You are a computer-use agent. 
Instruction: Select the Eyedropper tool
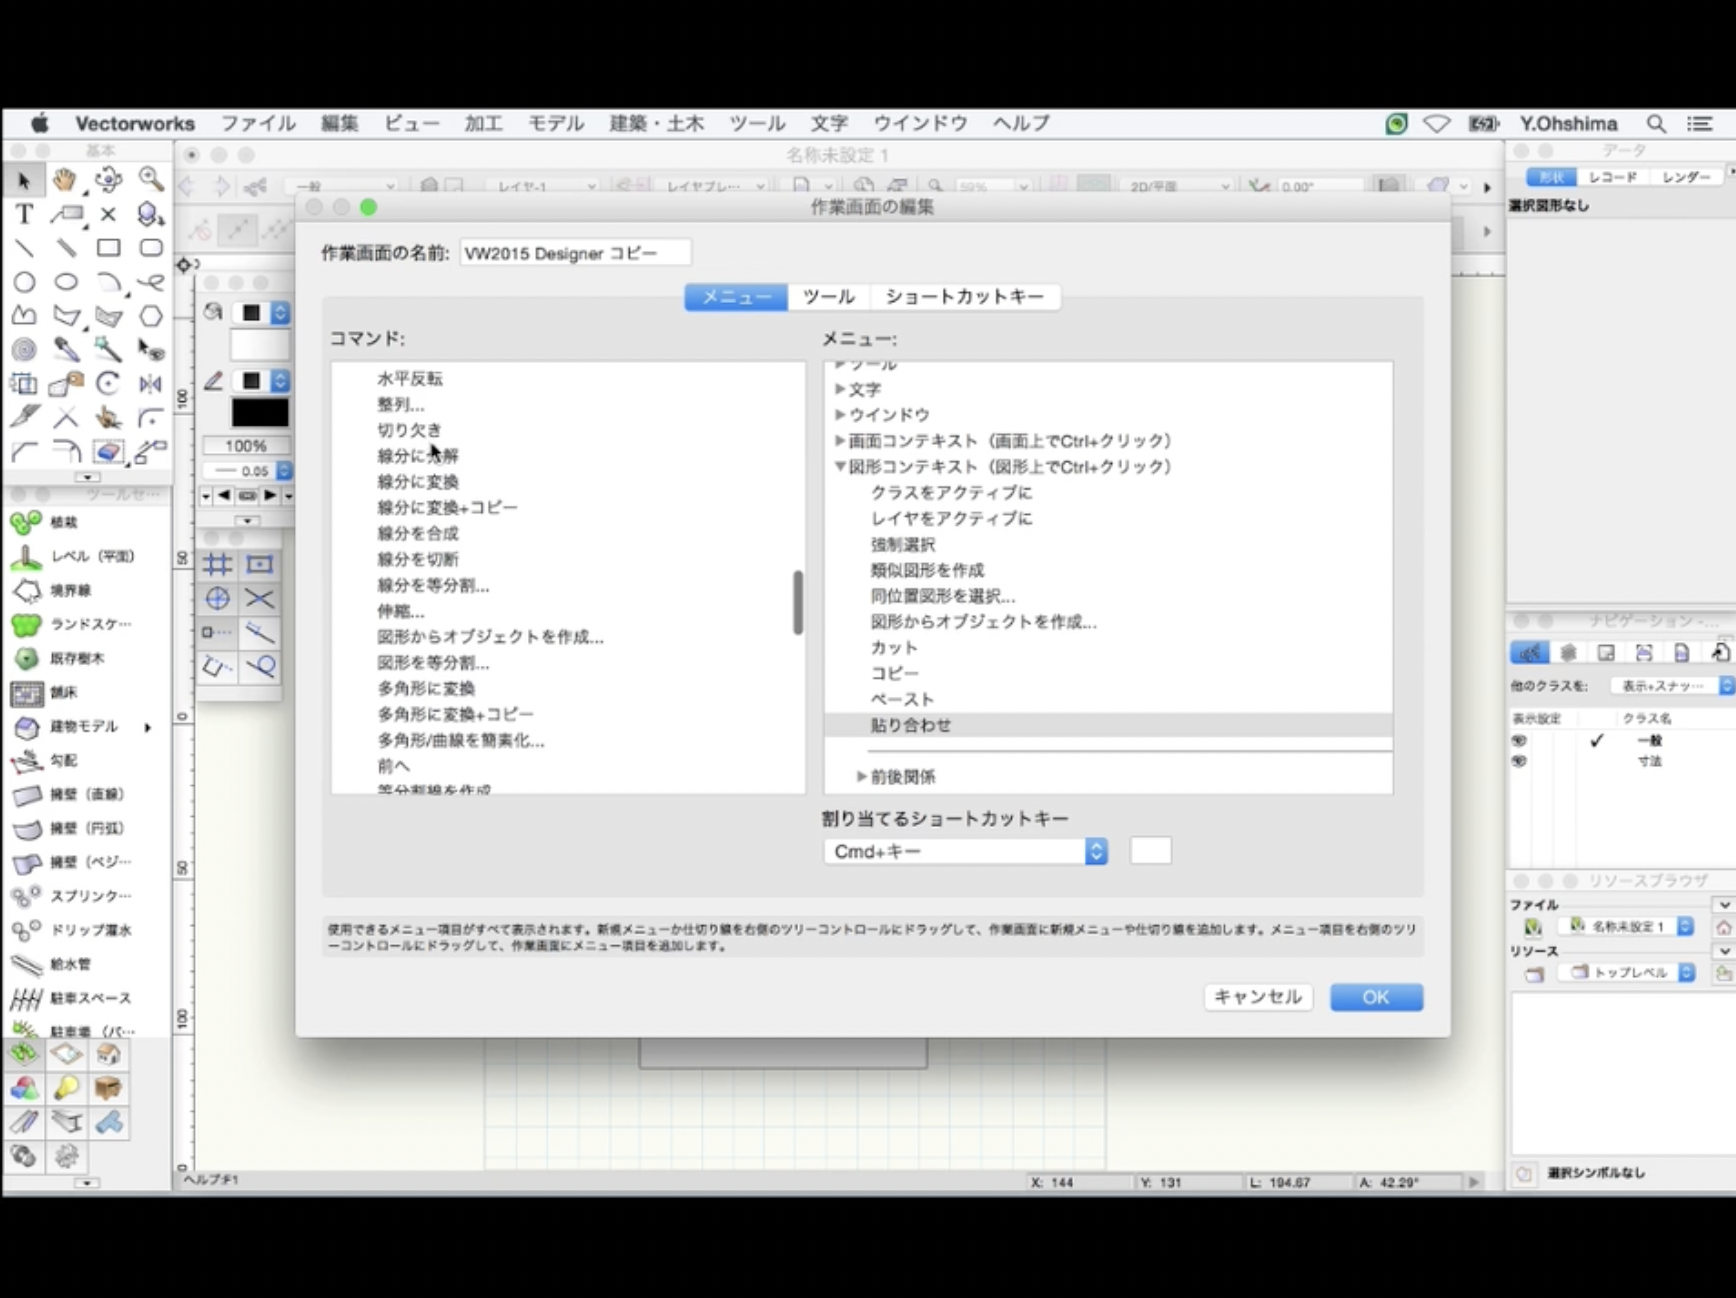point(66,350)
